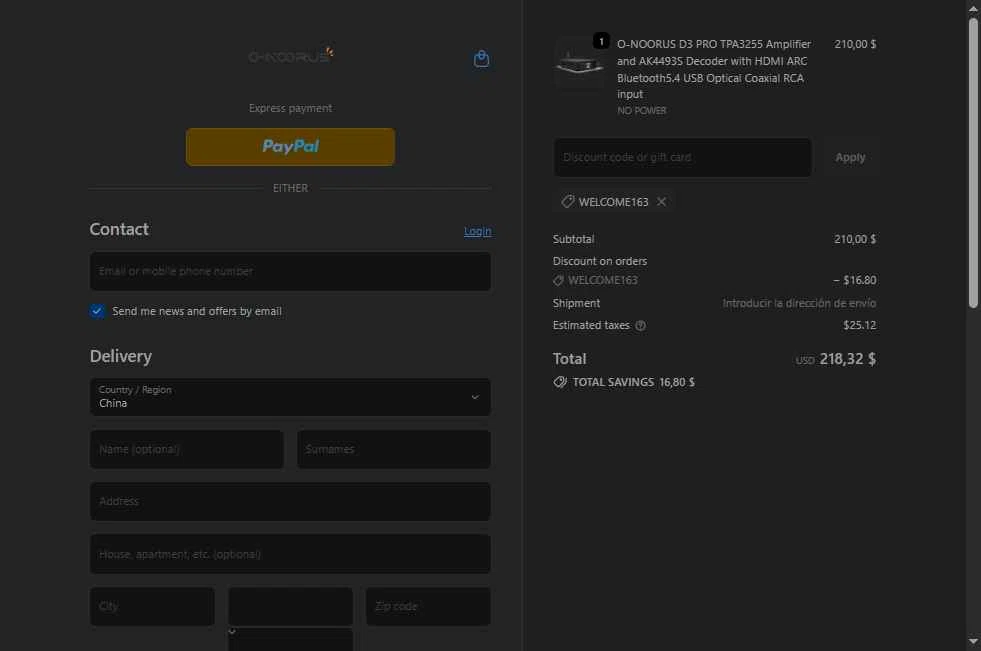Click the Zip code field
Screen dimensions: 981x651
[x=429, y=606]
